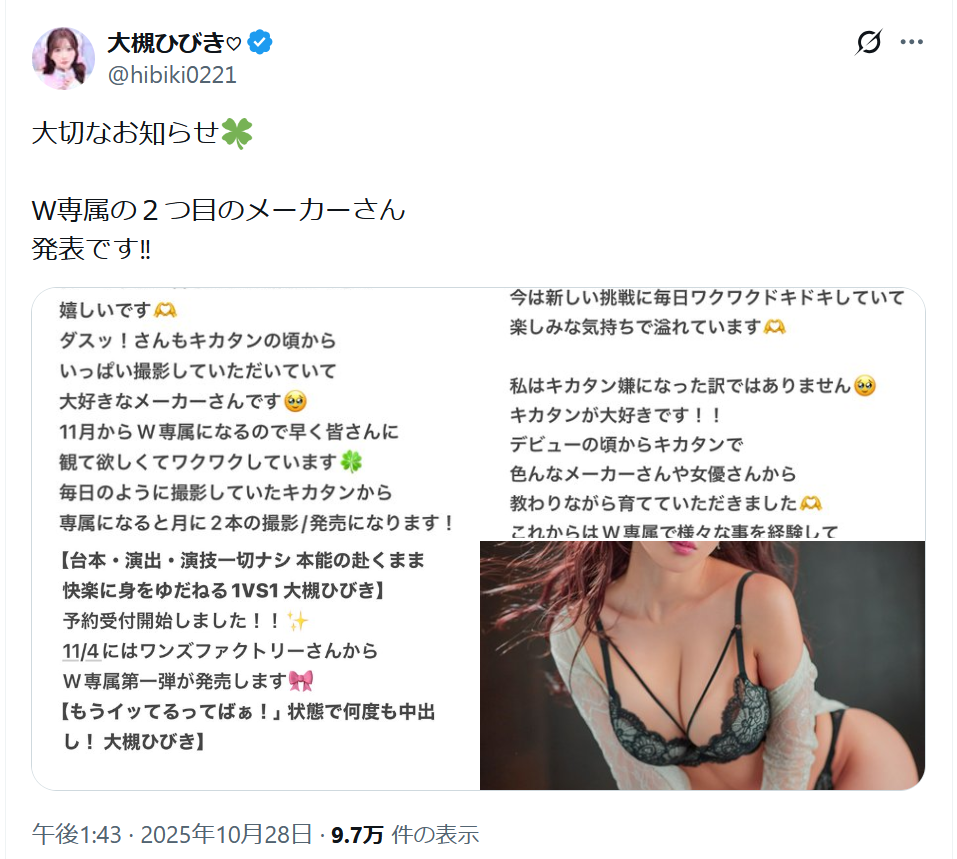
Task: Open the @hibiki0221 handle link
Action: [172, 75]
